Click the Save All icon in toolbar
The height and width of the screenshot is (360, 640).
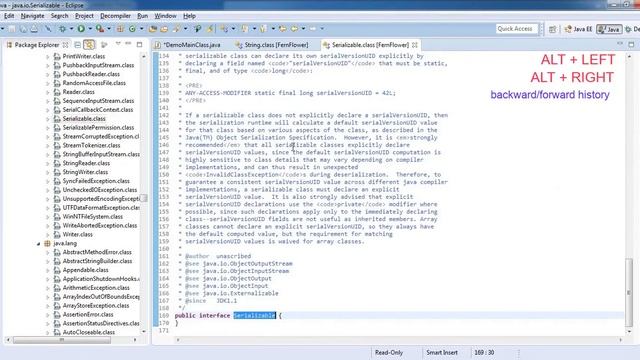pyautogui.click(x=23, y=29)
